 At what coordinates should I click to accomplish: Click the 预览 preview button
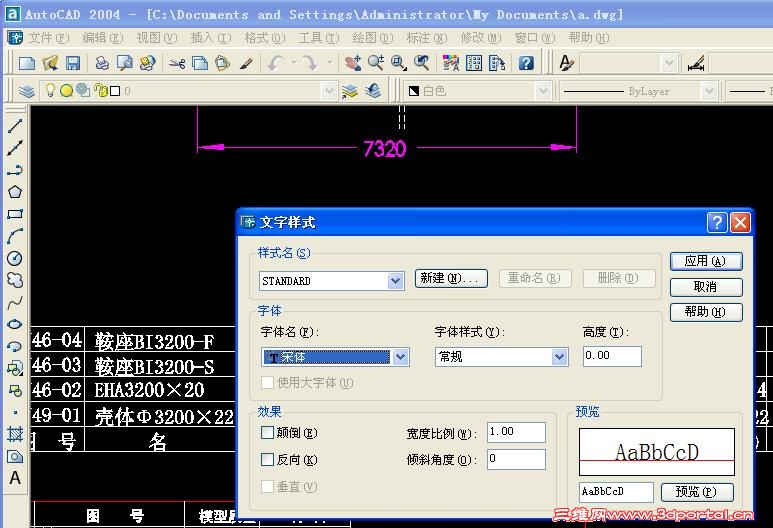pyautogui.click(x=697, y=492)
